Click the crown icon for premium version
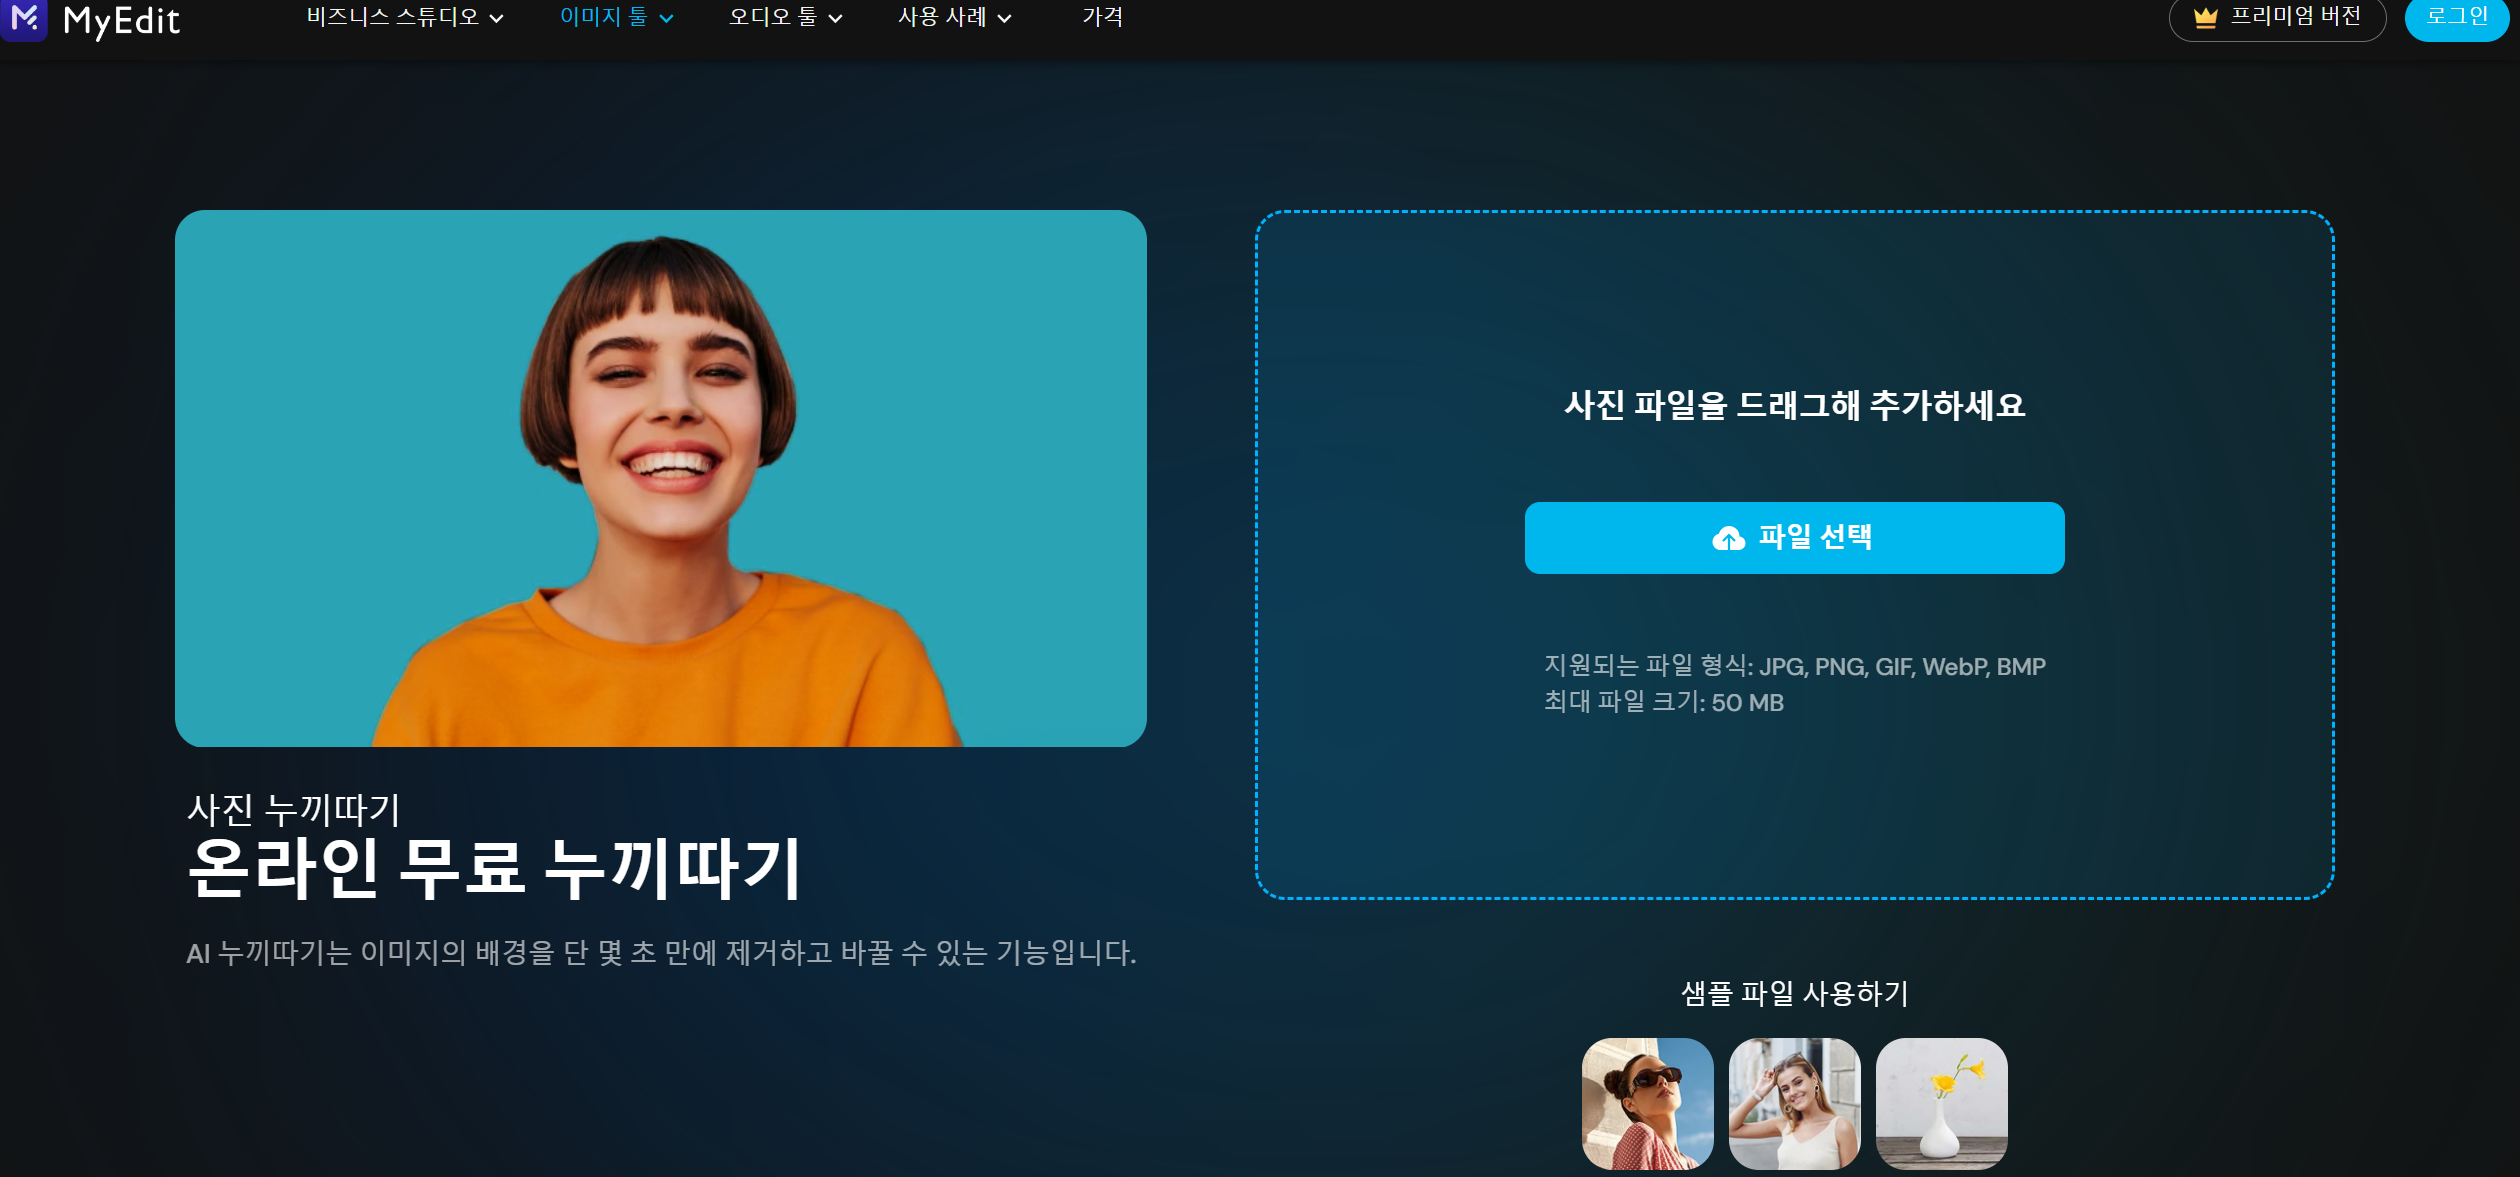The width and height of the screenshot is (2520, 1177). [2205, 18]
